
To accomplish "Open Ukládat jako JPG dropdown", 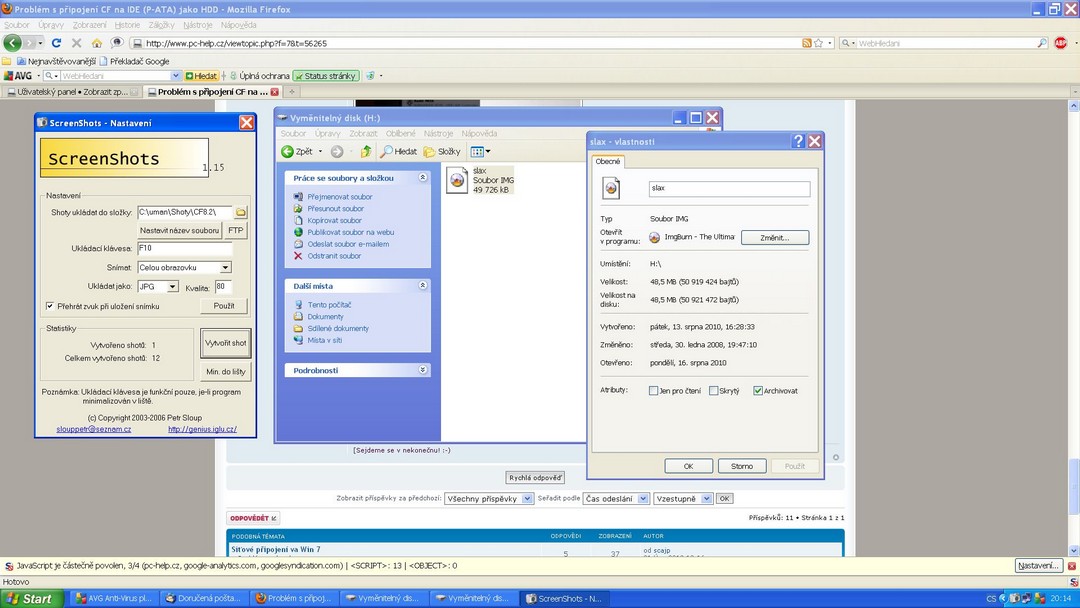I will 172,286.
